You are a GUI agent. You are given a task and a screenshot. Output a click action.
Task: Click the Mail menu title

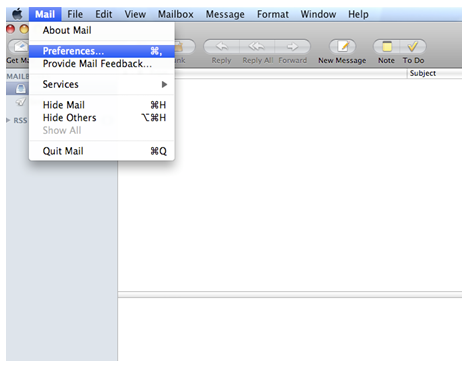coord(45,14)
